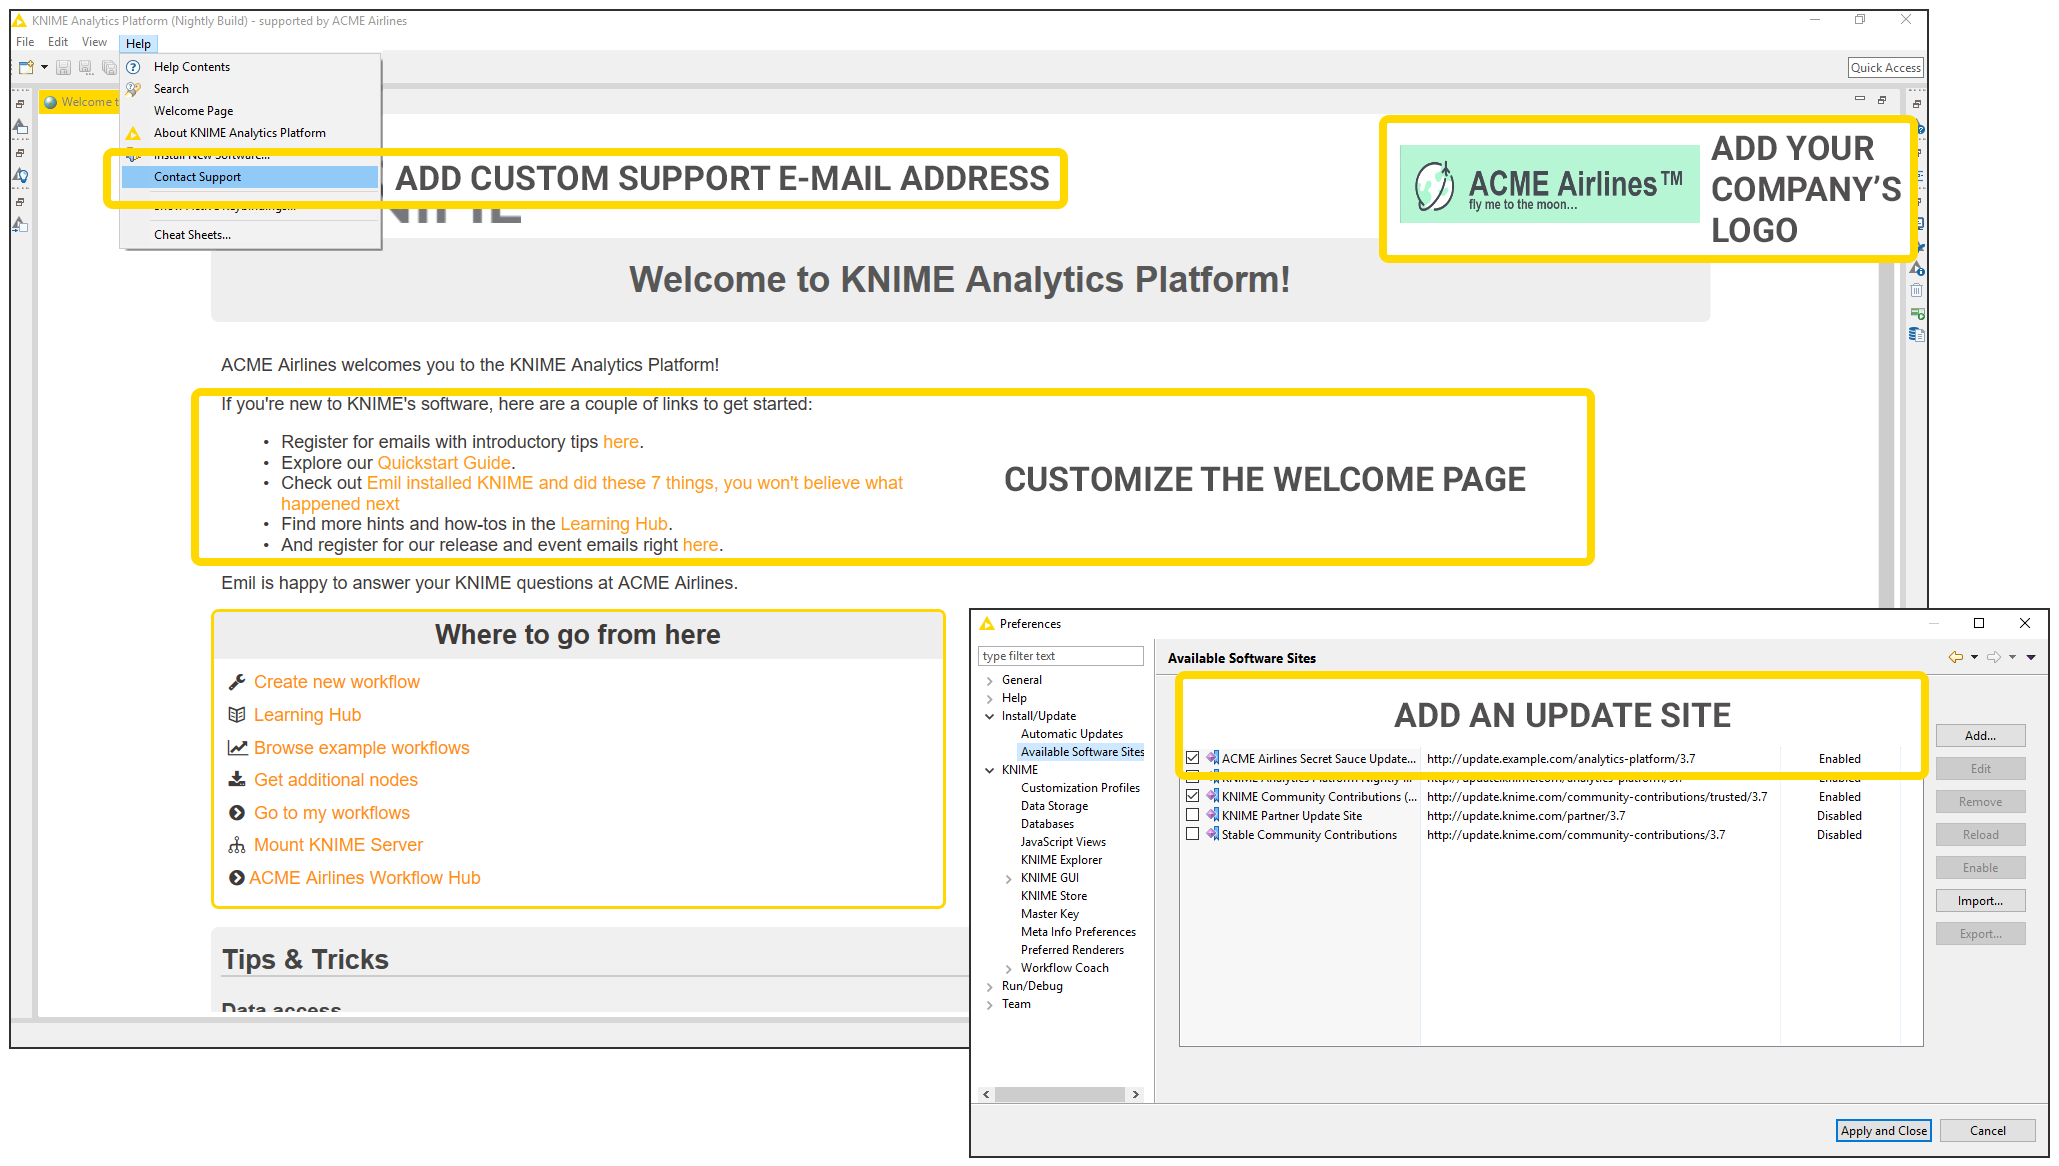
Task: Click the arrow icon beside Go to my workflows
Action: click(x=237, y=813)
